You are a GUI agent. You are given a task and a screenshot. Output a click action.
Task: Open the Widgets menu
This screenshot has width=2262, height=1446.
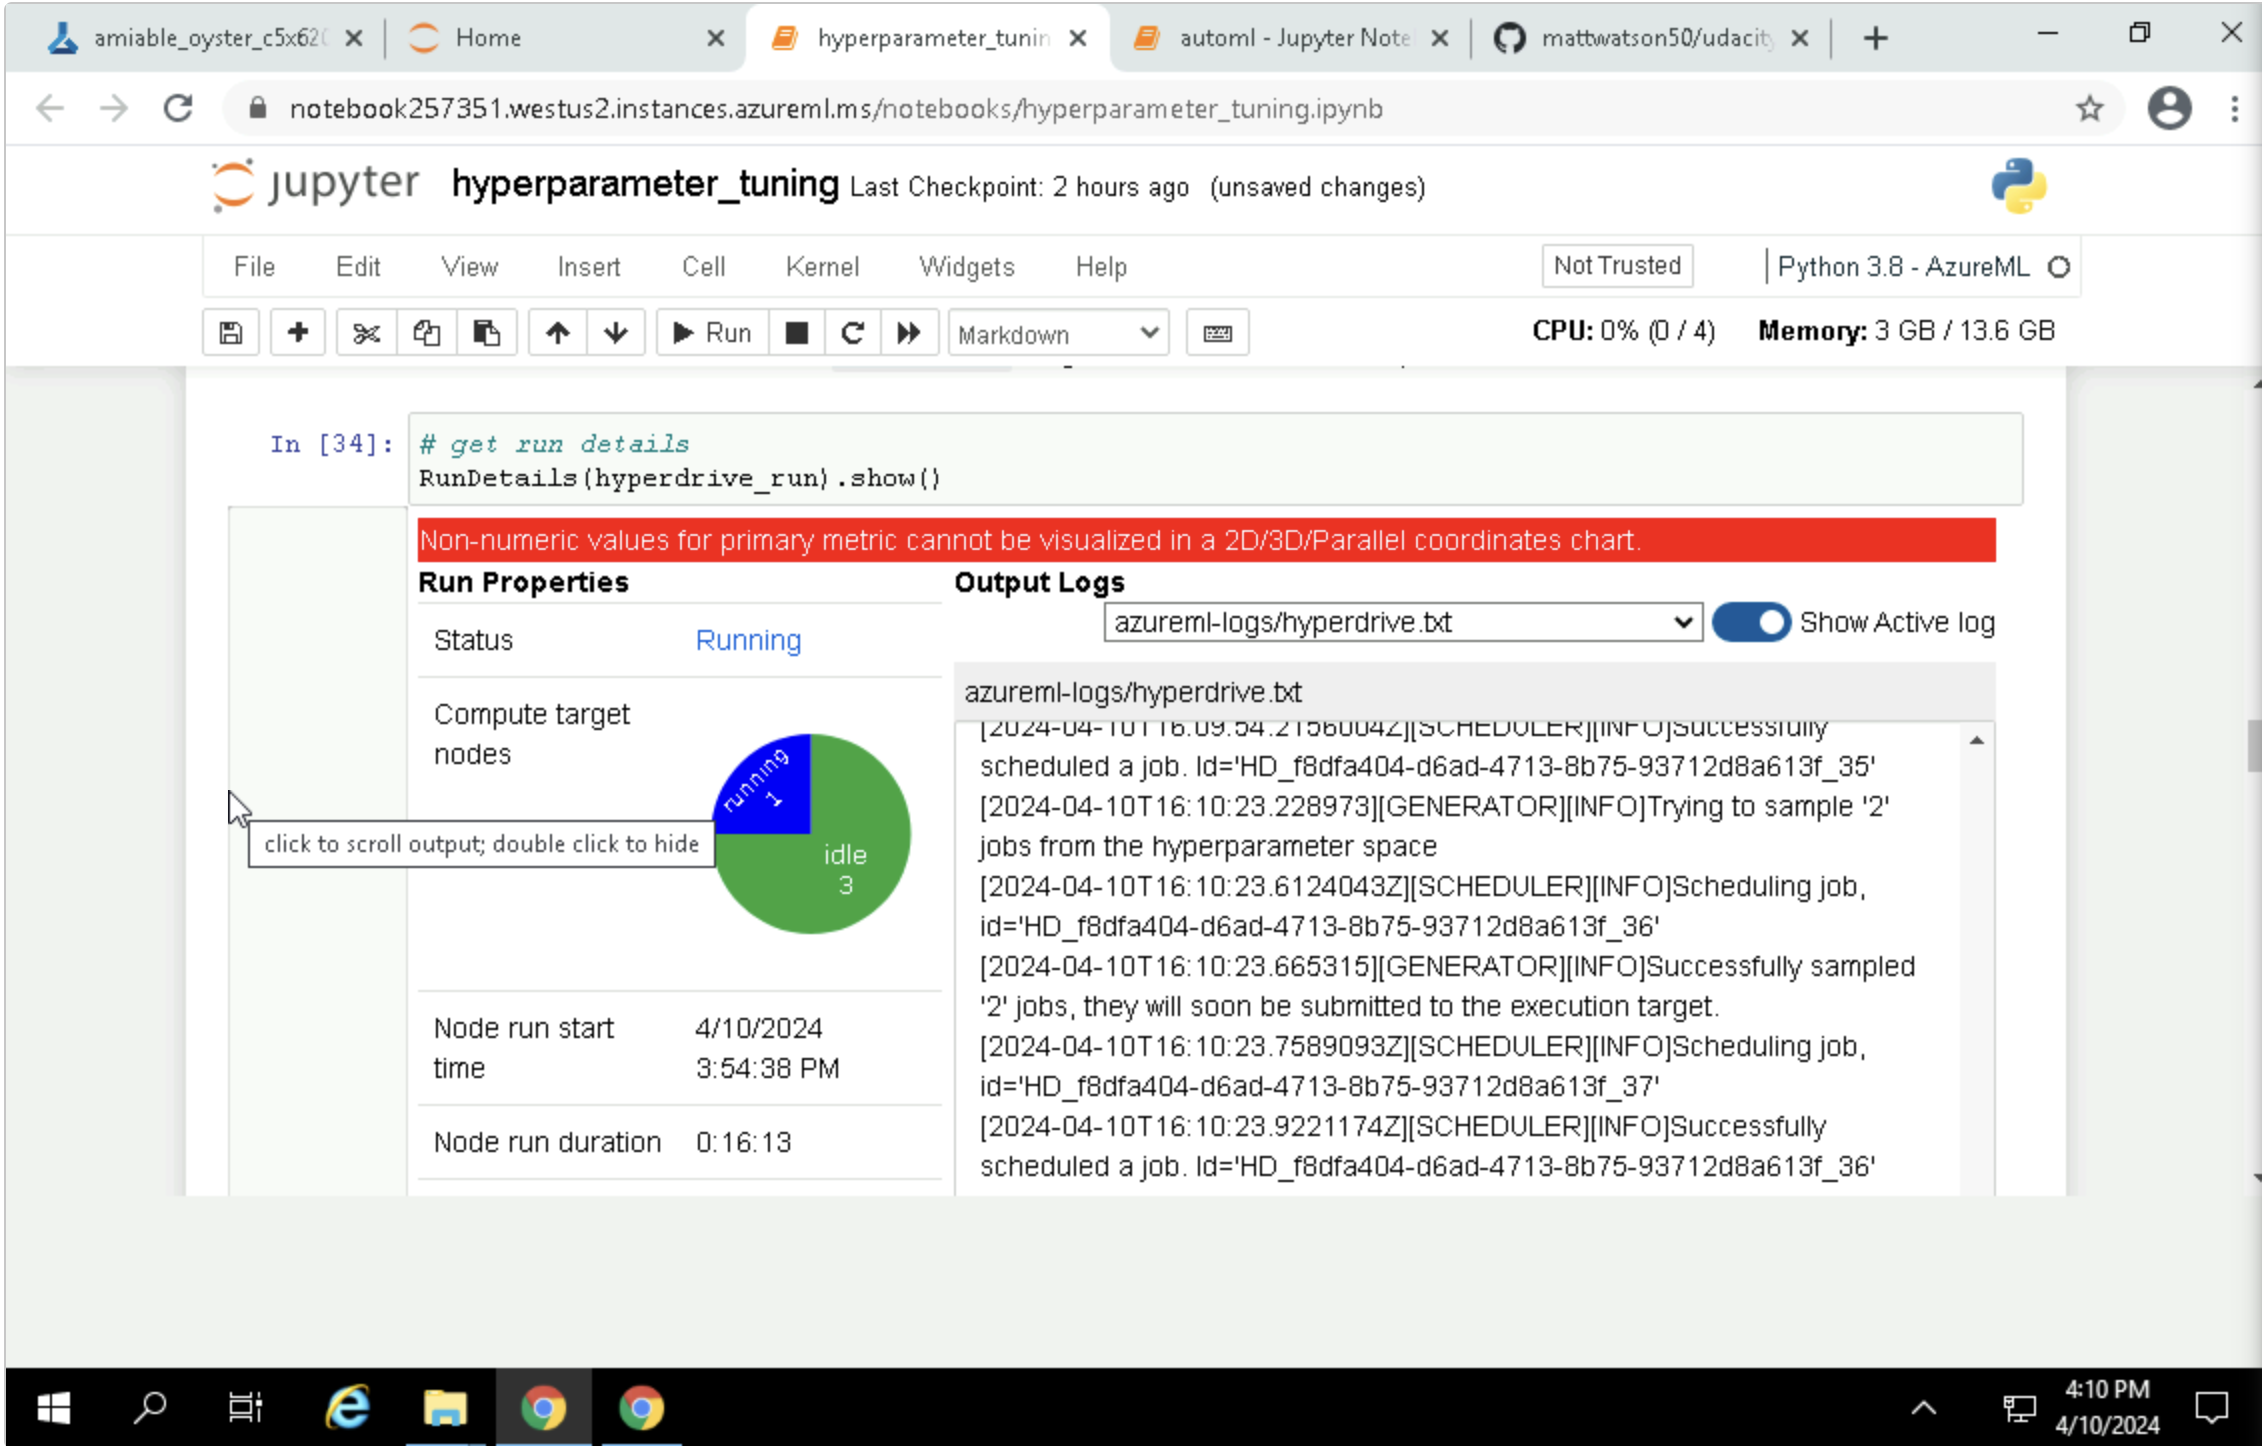(x=966, y=267)
